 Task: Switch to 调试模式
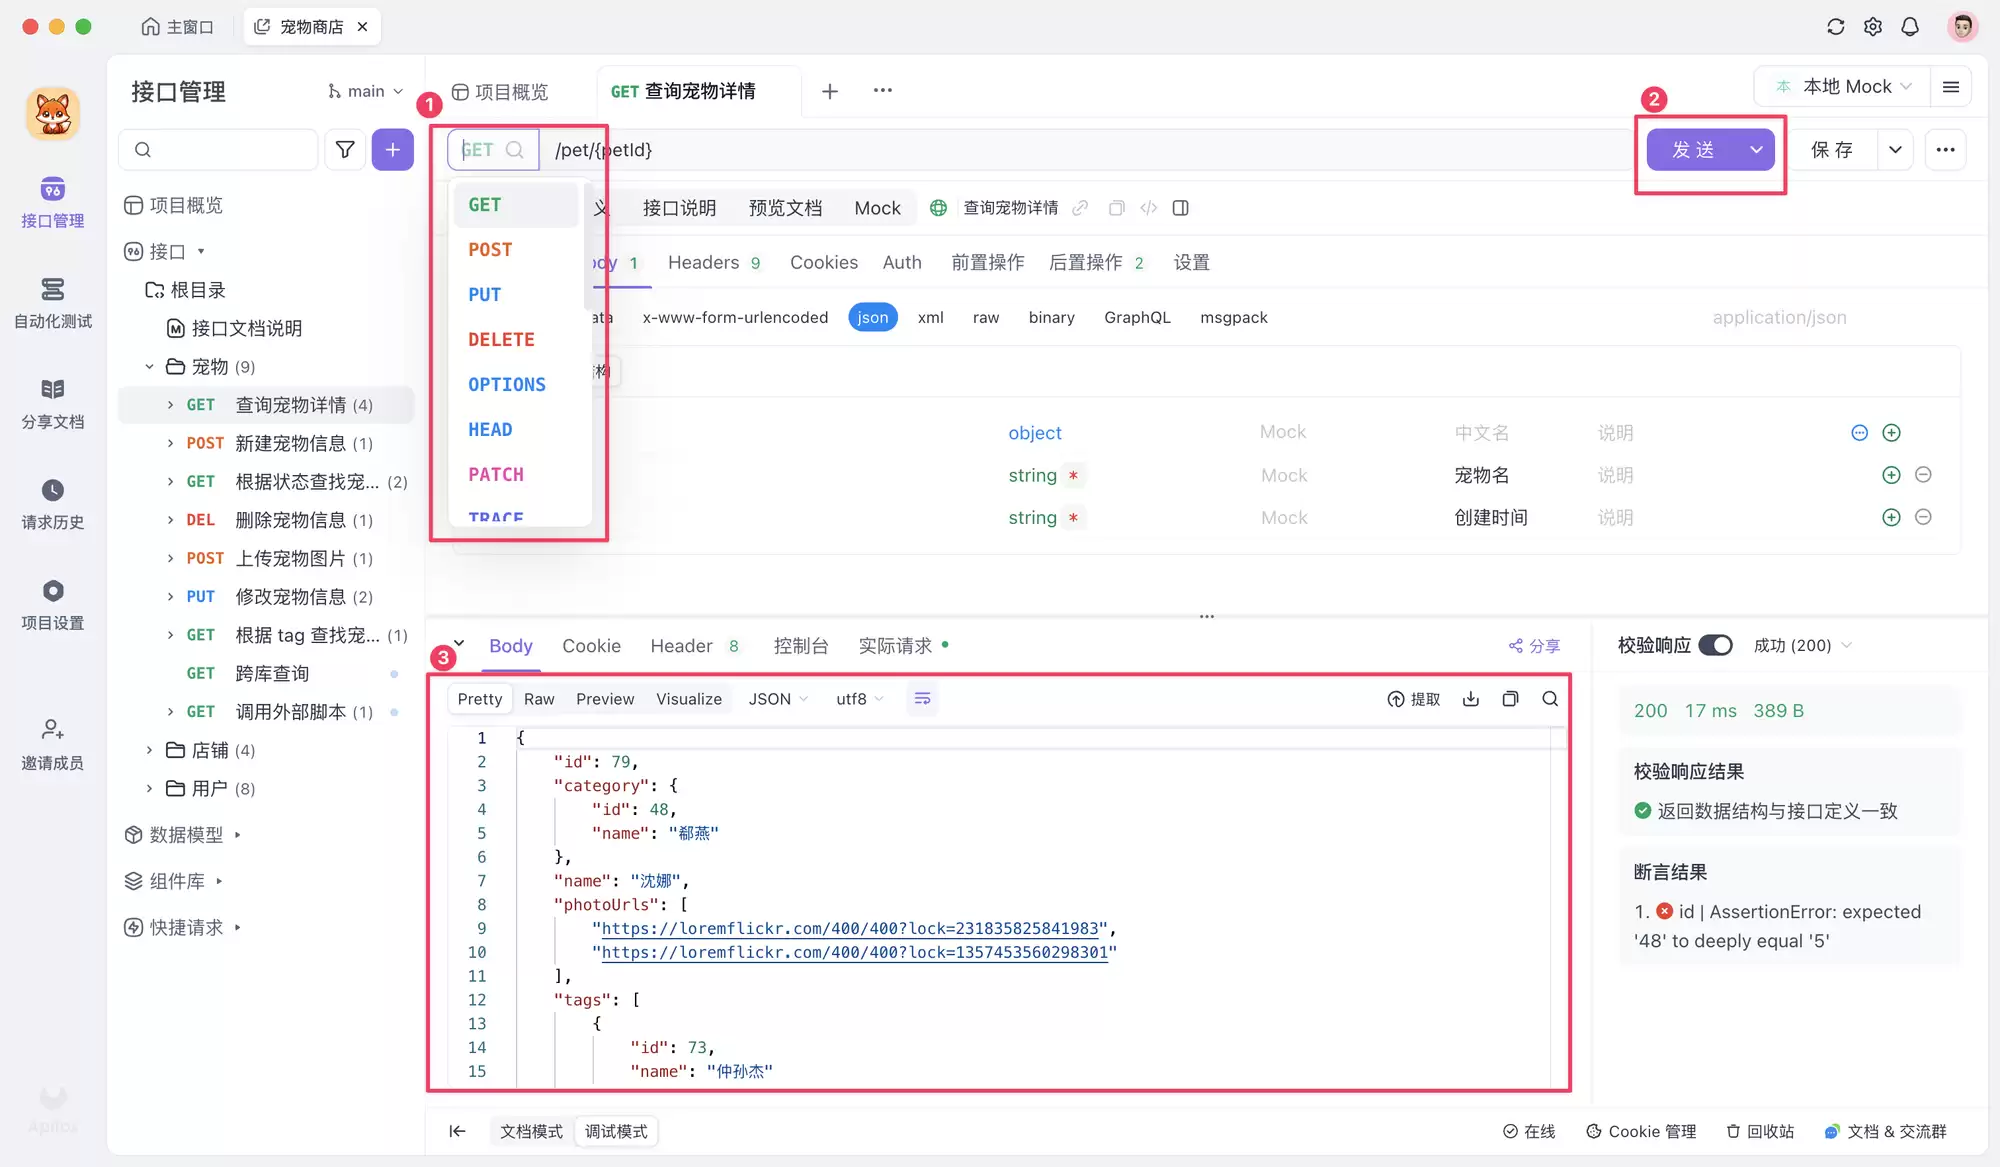[616, 1131]
